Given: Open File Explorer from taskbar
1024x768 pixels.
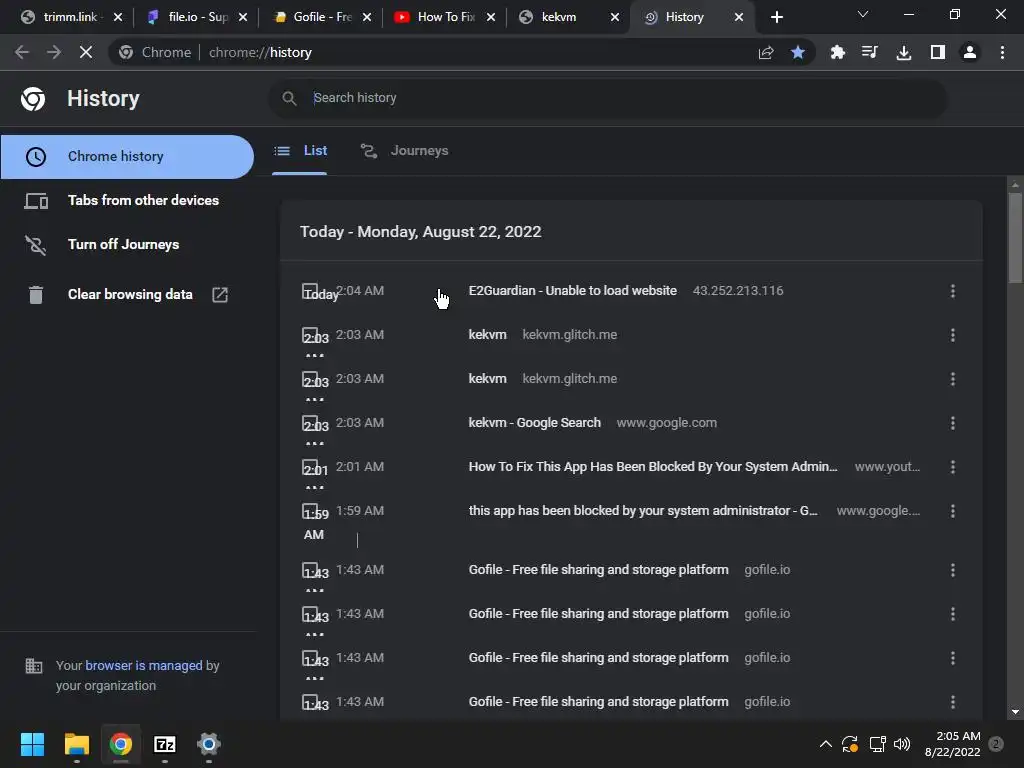Looking at the screenshot, I should click(x=76, y=744).
